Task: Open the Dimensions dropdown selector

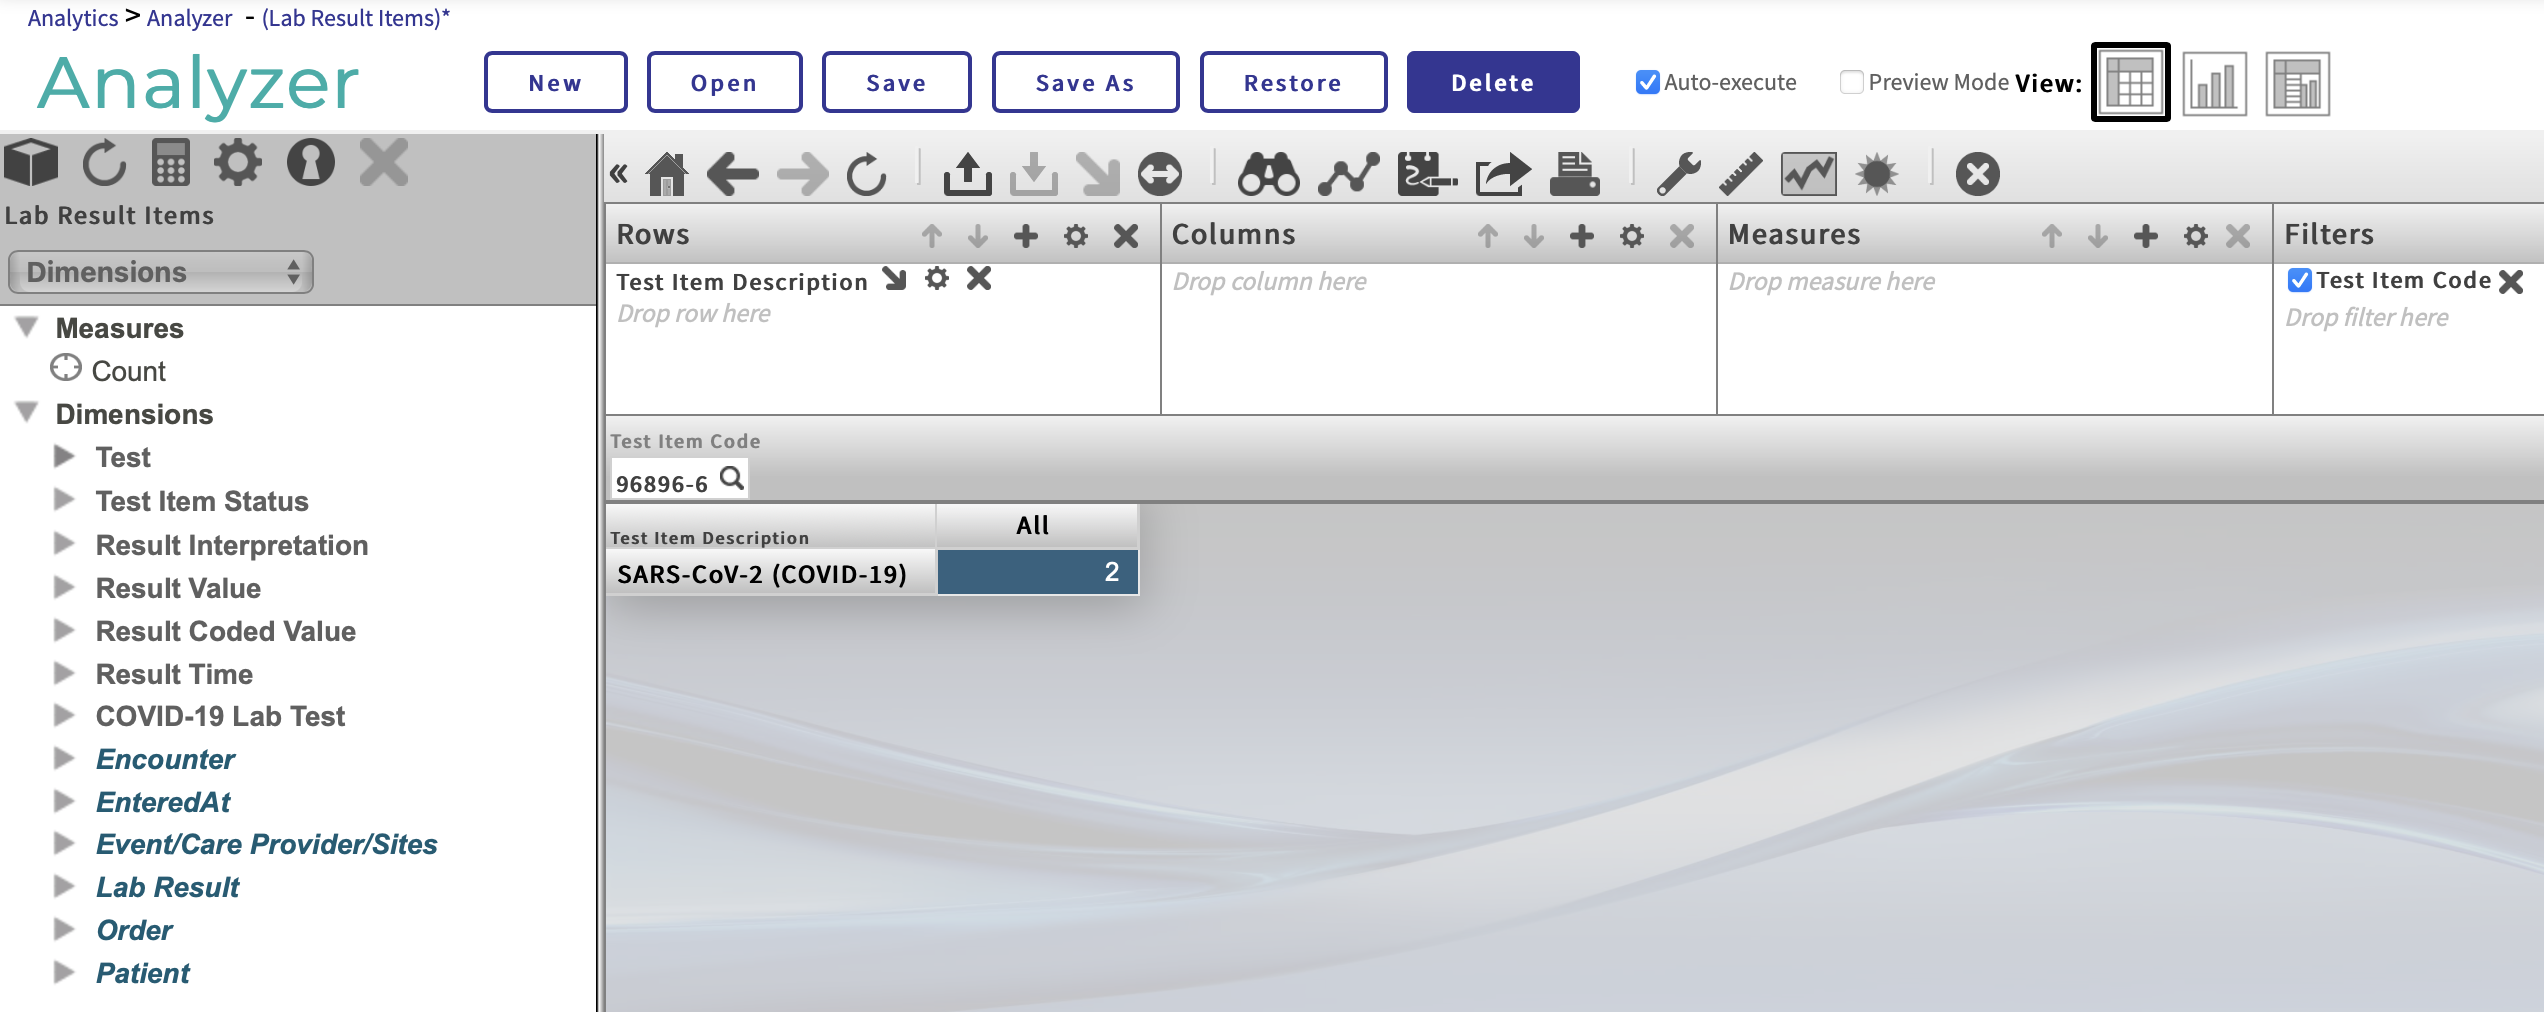Action: [x=161, y=272]
